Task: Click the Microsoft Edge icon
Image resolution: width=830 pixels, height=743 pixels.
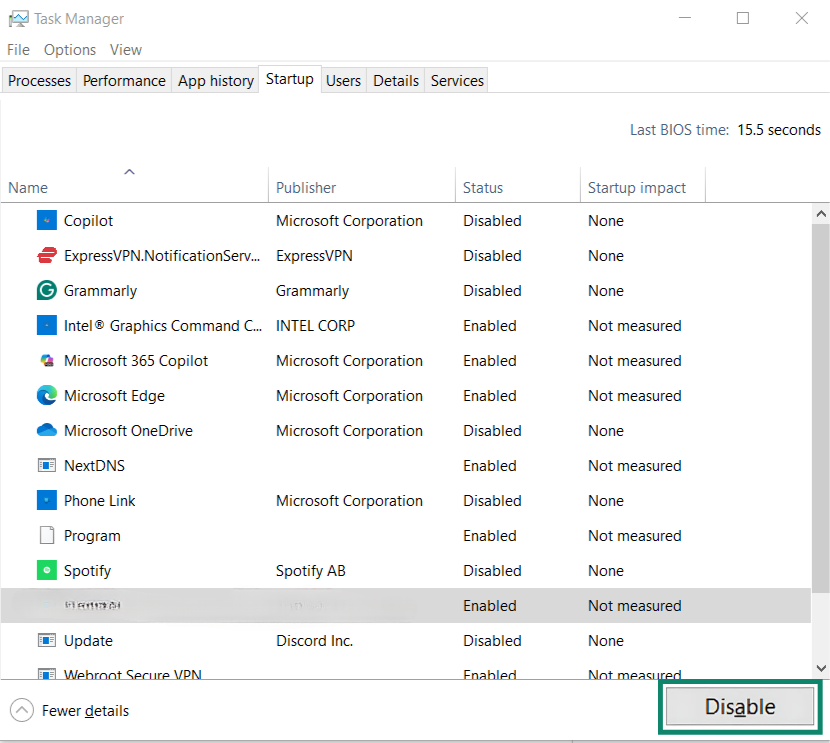Action: (47, 395)
